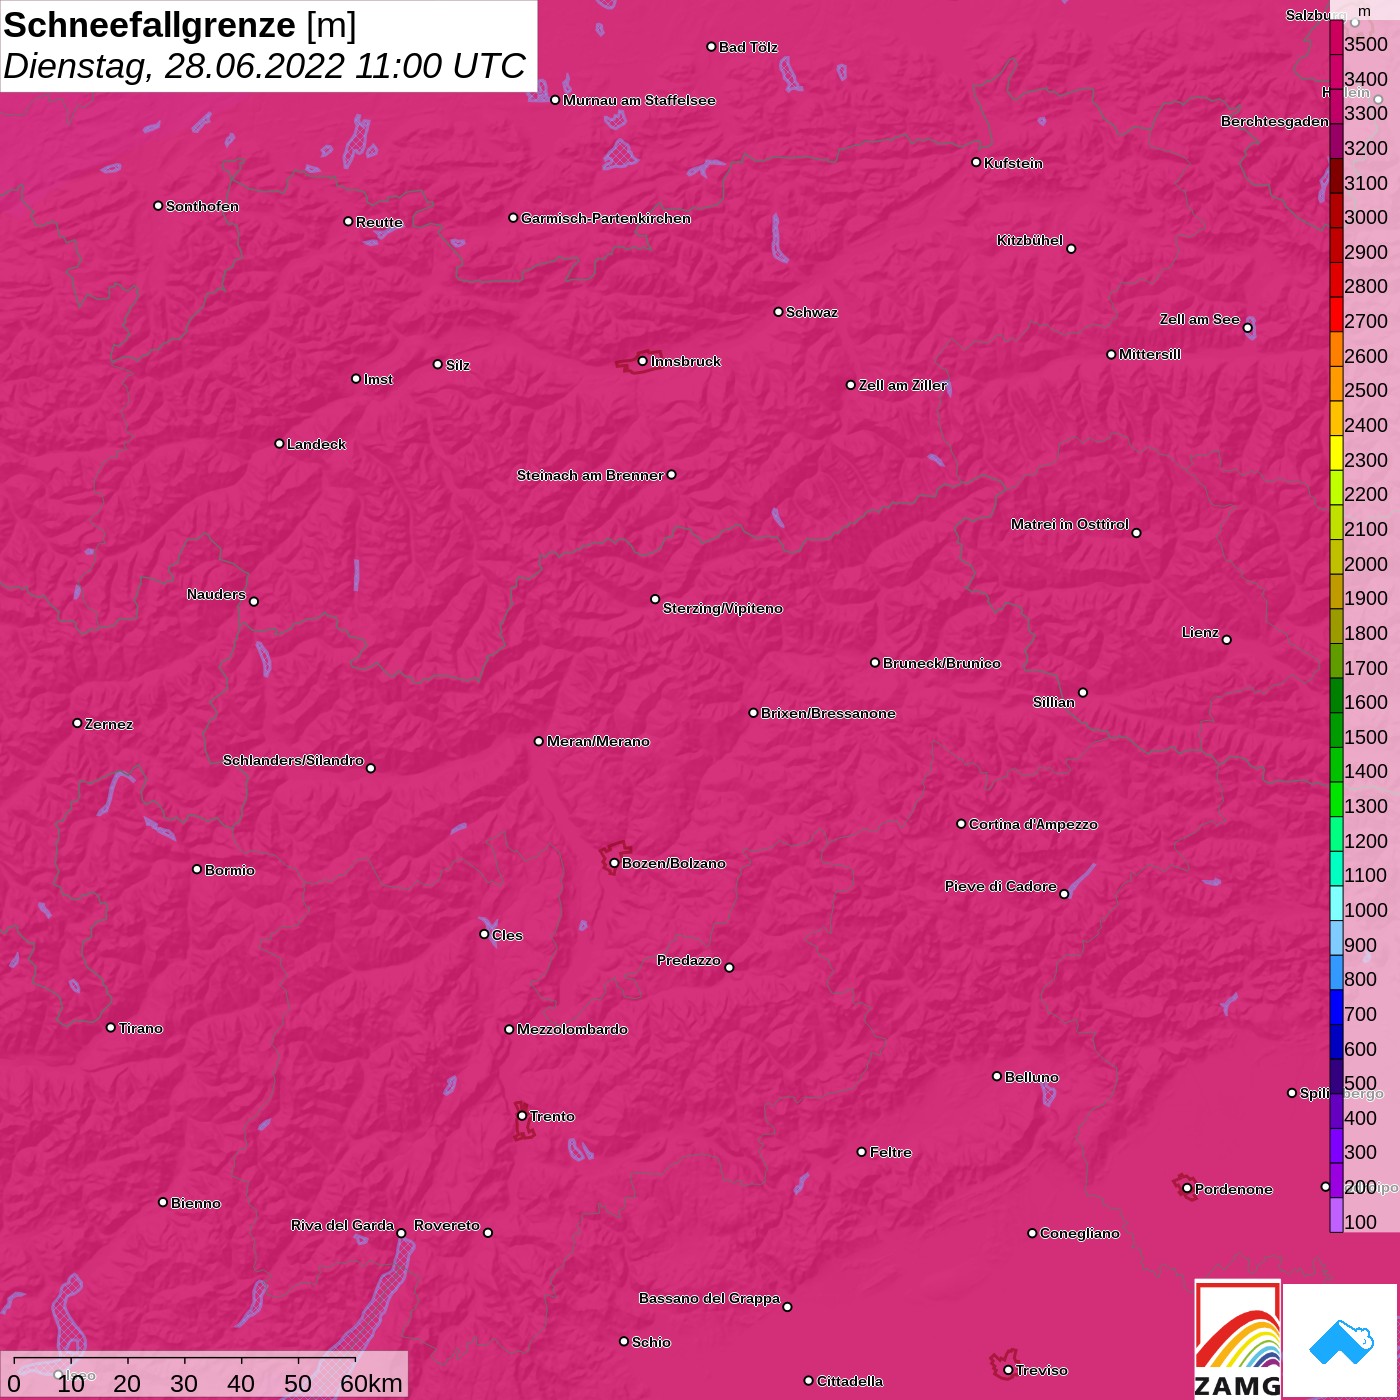Click the Imst label

[378, 379]
